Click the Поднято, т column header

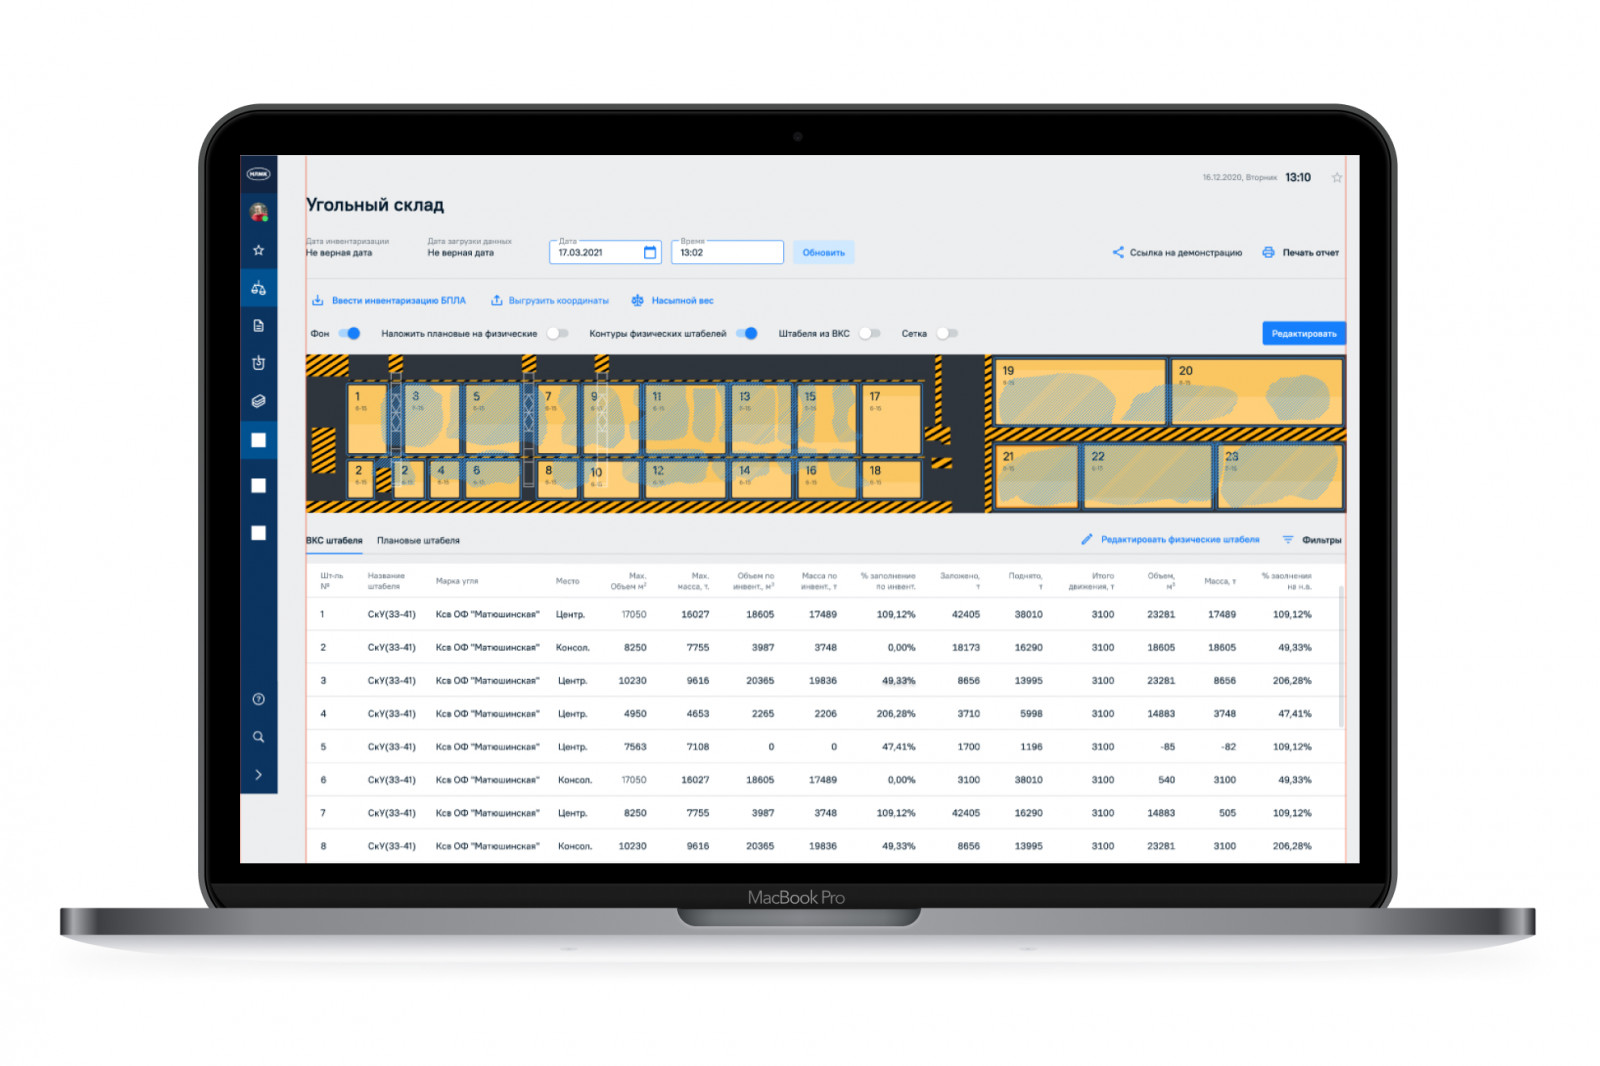(x=1025, y=581)
